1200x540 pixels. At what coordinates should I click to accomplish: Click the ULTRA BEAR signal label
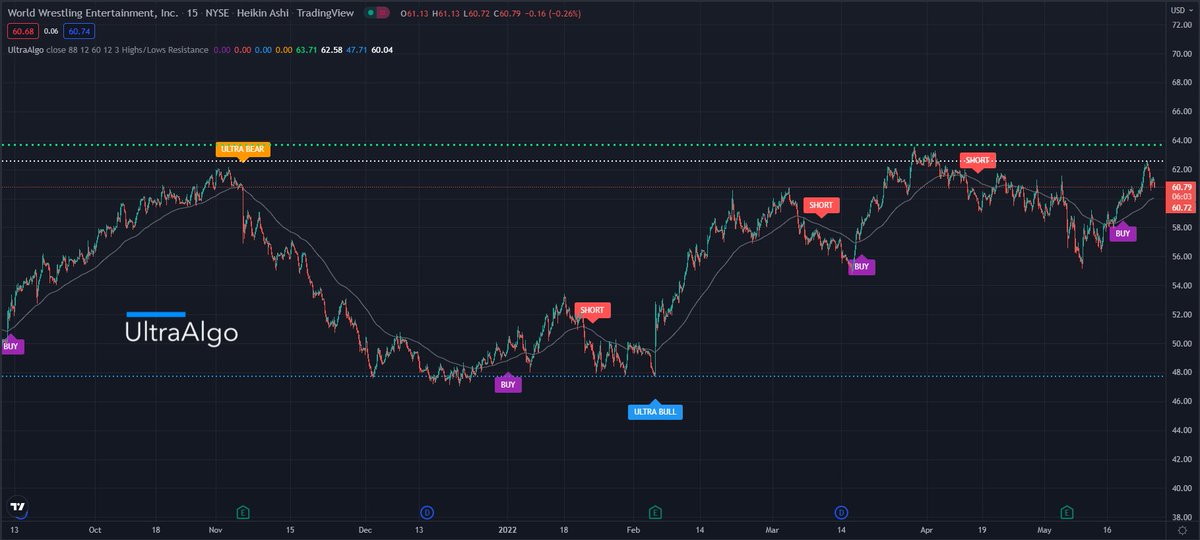click(x=243, y=150)
